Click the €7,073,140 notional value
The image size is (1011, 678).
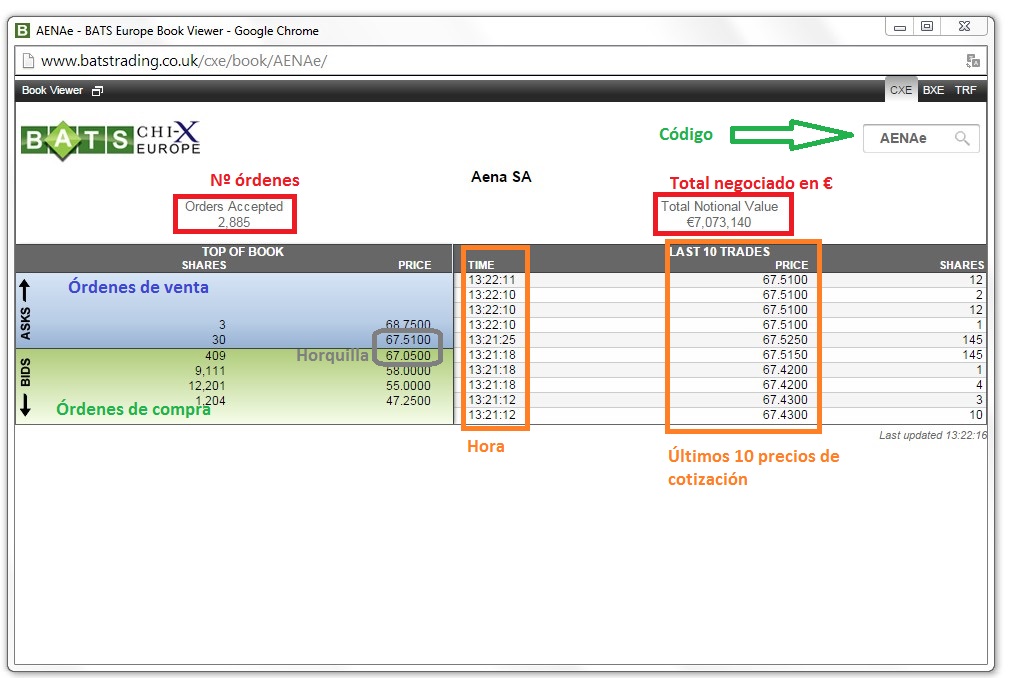click(x=719, y=222)
